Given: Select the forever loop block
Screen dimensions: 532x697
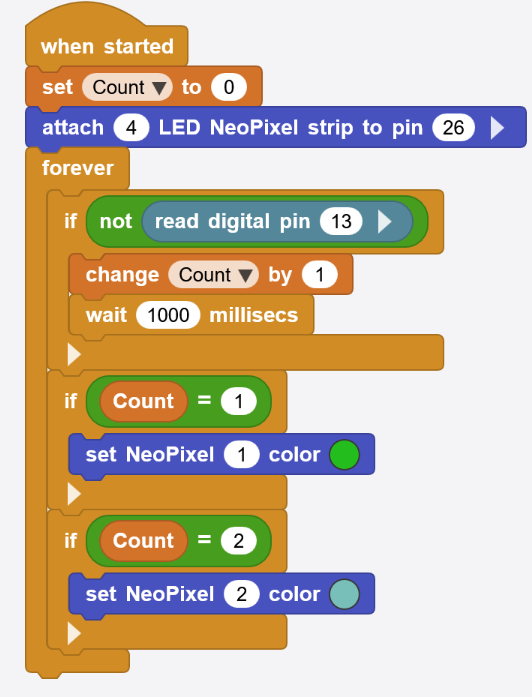Looking at the screenshot, I should click(x=77, y=168).
